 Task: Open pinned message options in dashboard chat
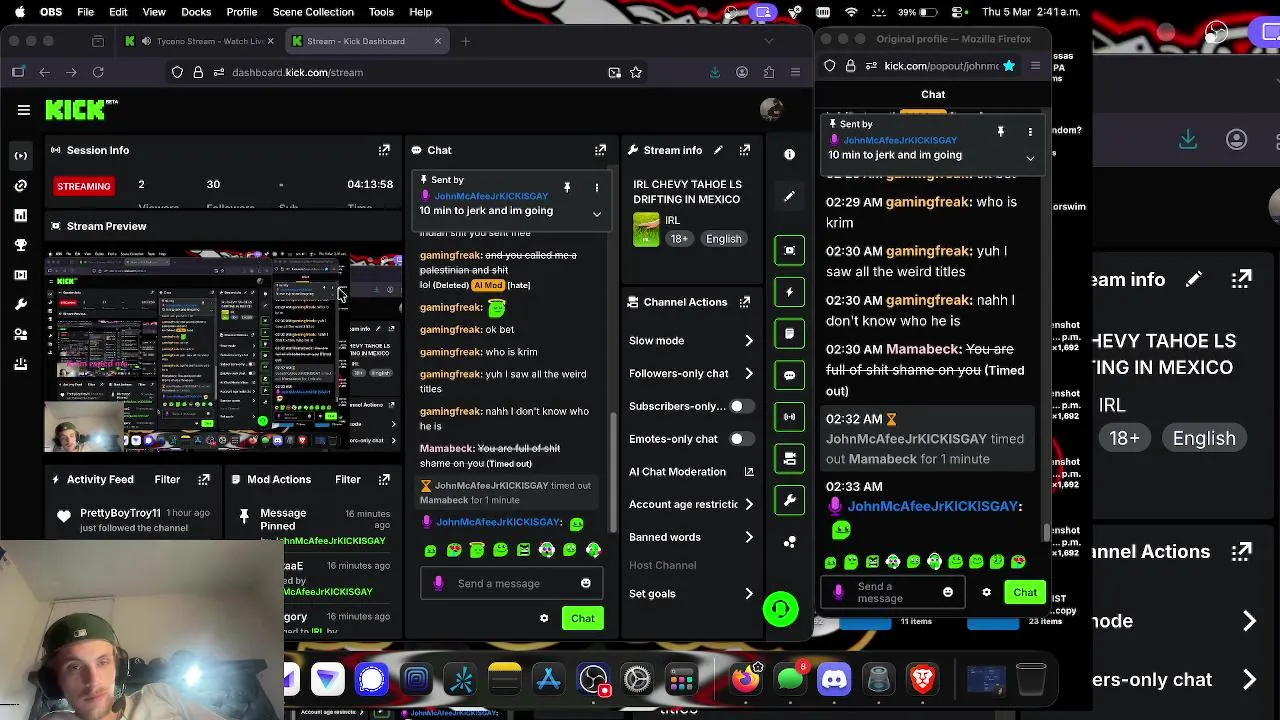coord(597,187)
